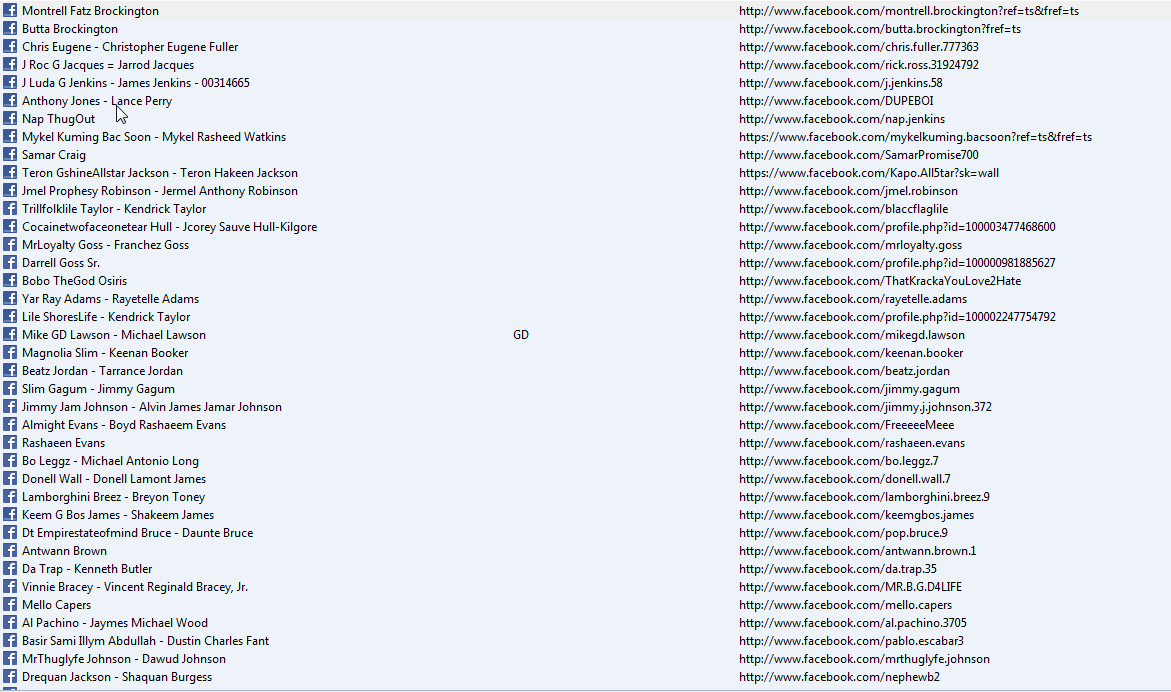Click the Facebook icon next to Rashaeen Evans
This screenshot has width=1171, height=692.
[x=10, y=443]
